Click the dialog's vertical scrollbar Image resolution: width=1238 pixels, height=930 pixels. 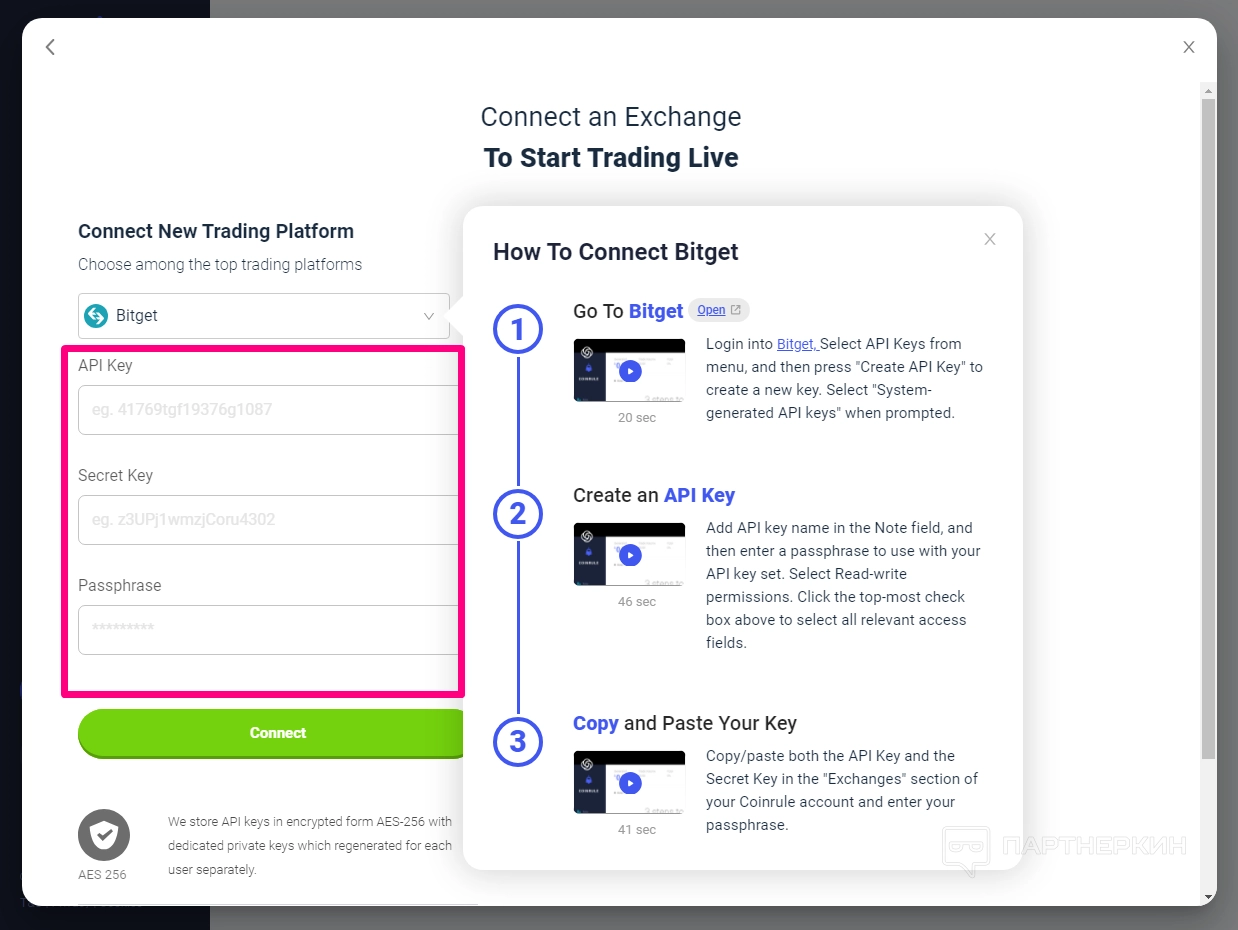[x=1208, y=430]
